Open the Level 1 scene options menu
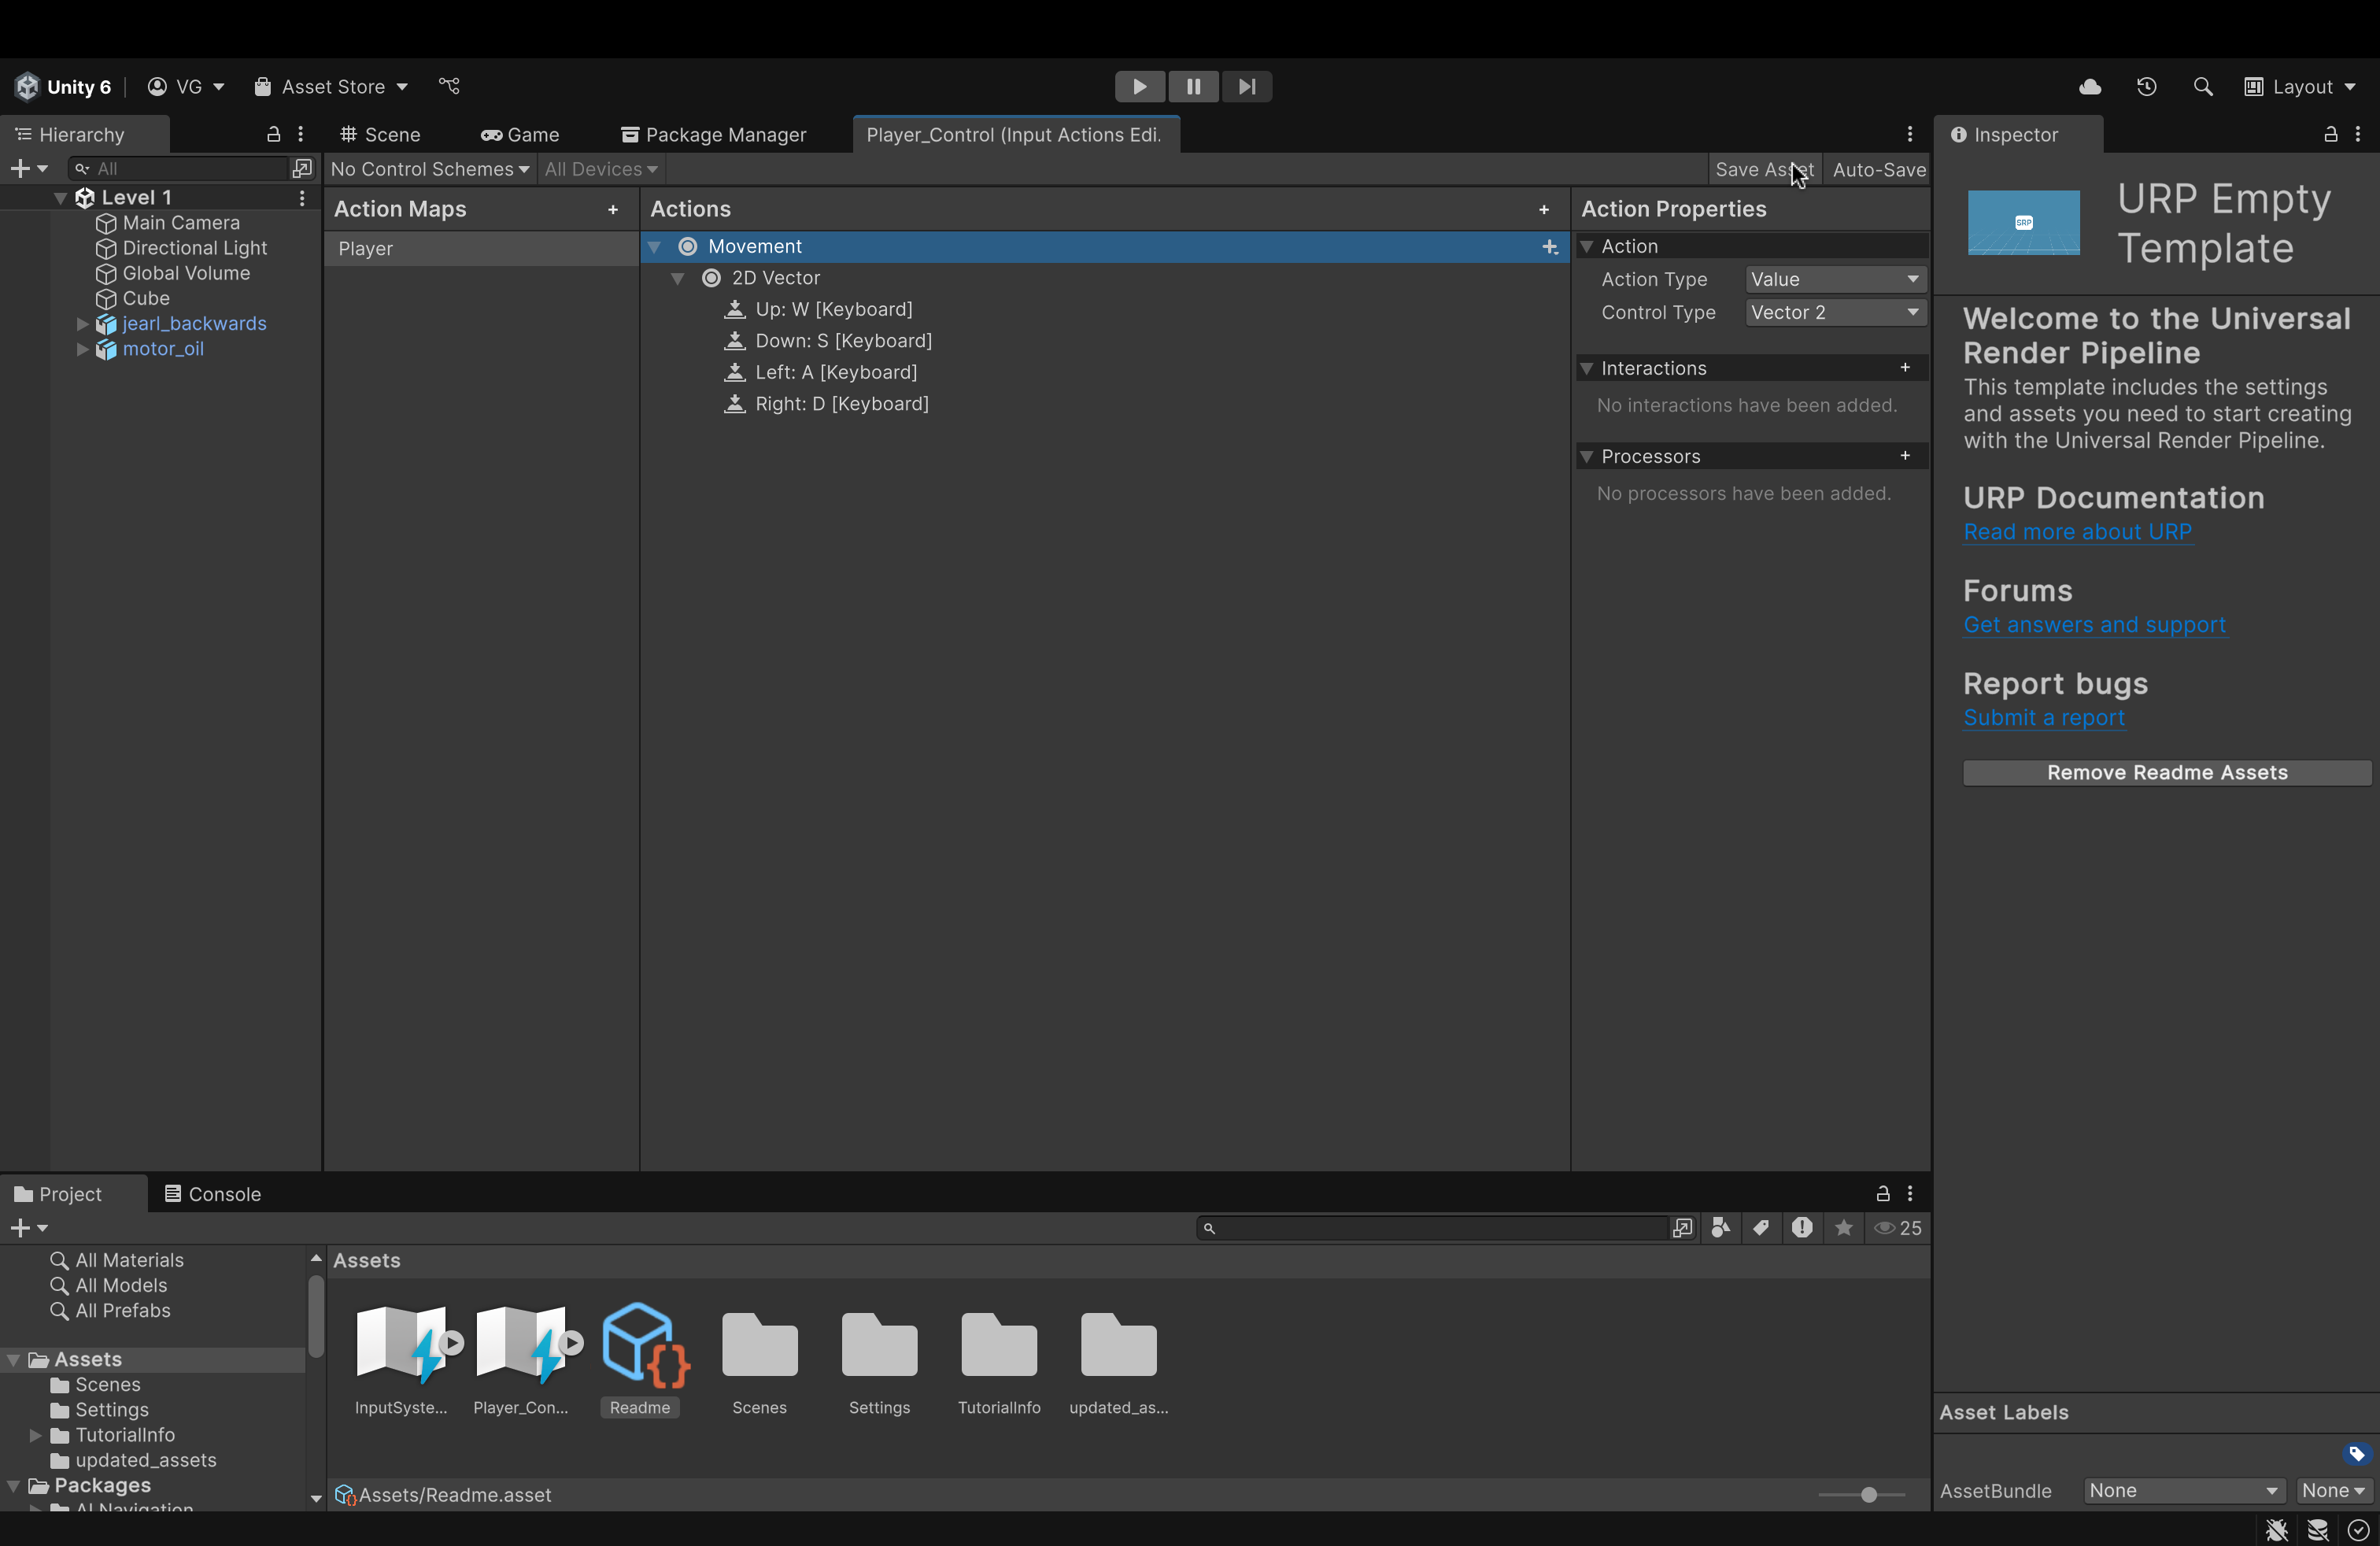2380x1546 pixels. [302, 198]
